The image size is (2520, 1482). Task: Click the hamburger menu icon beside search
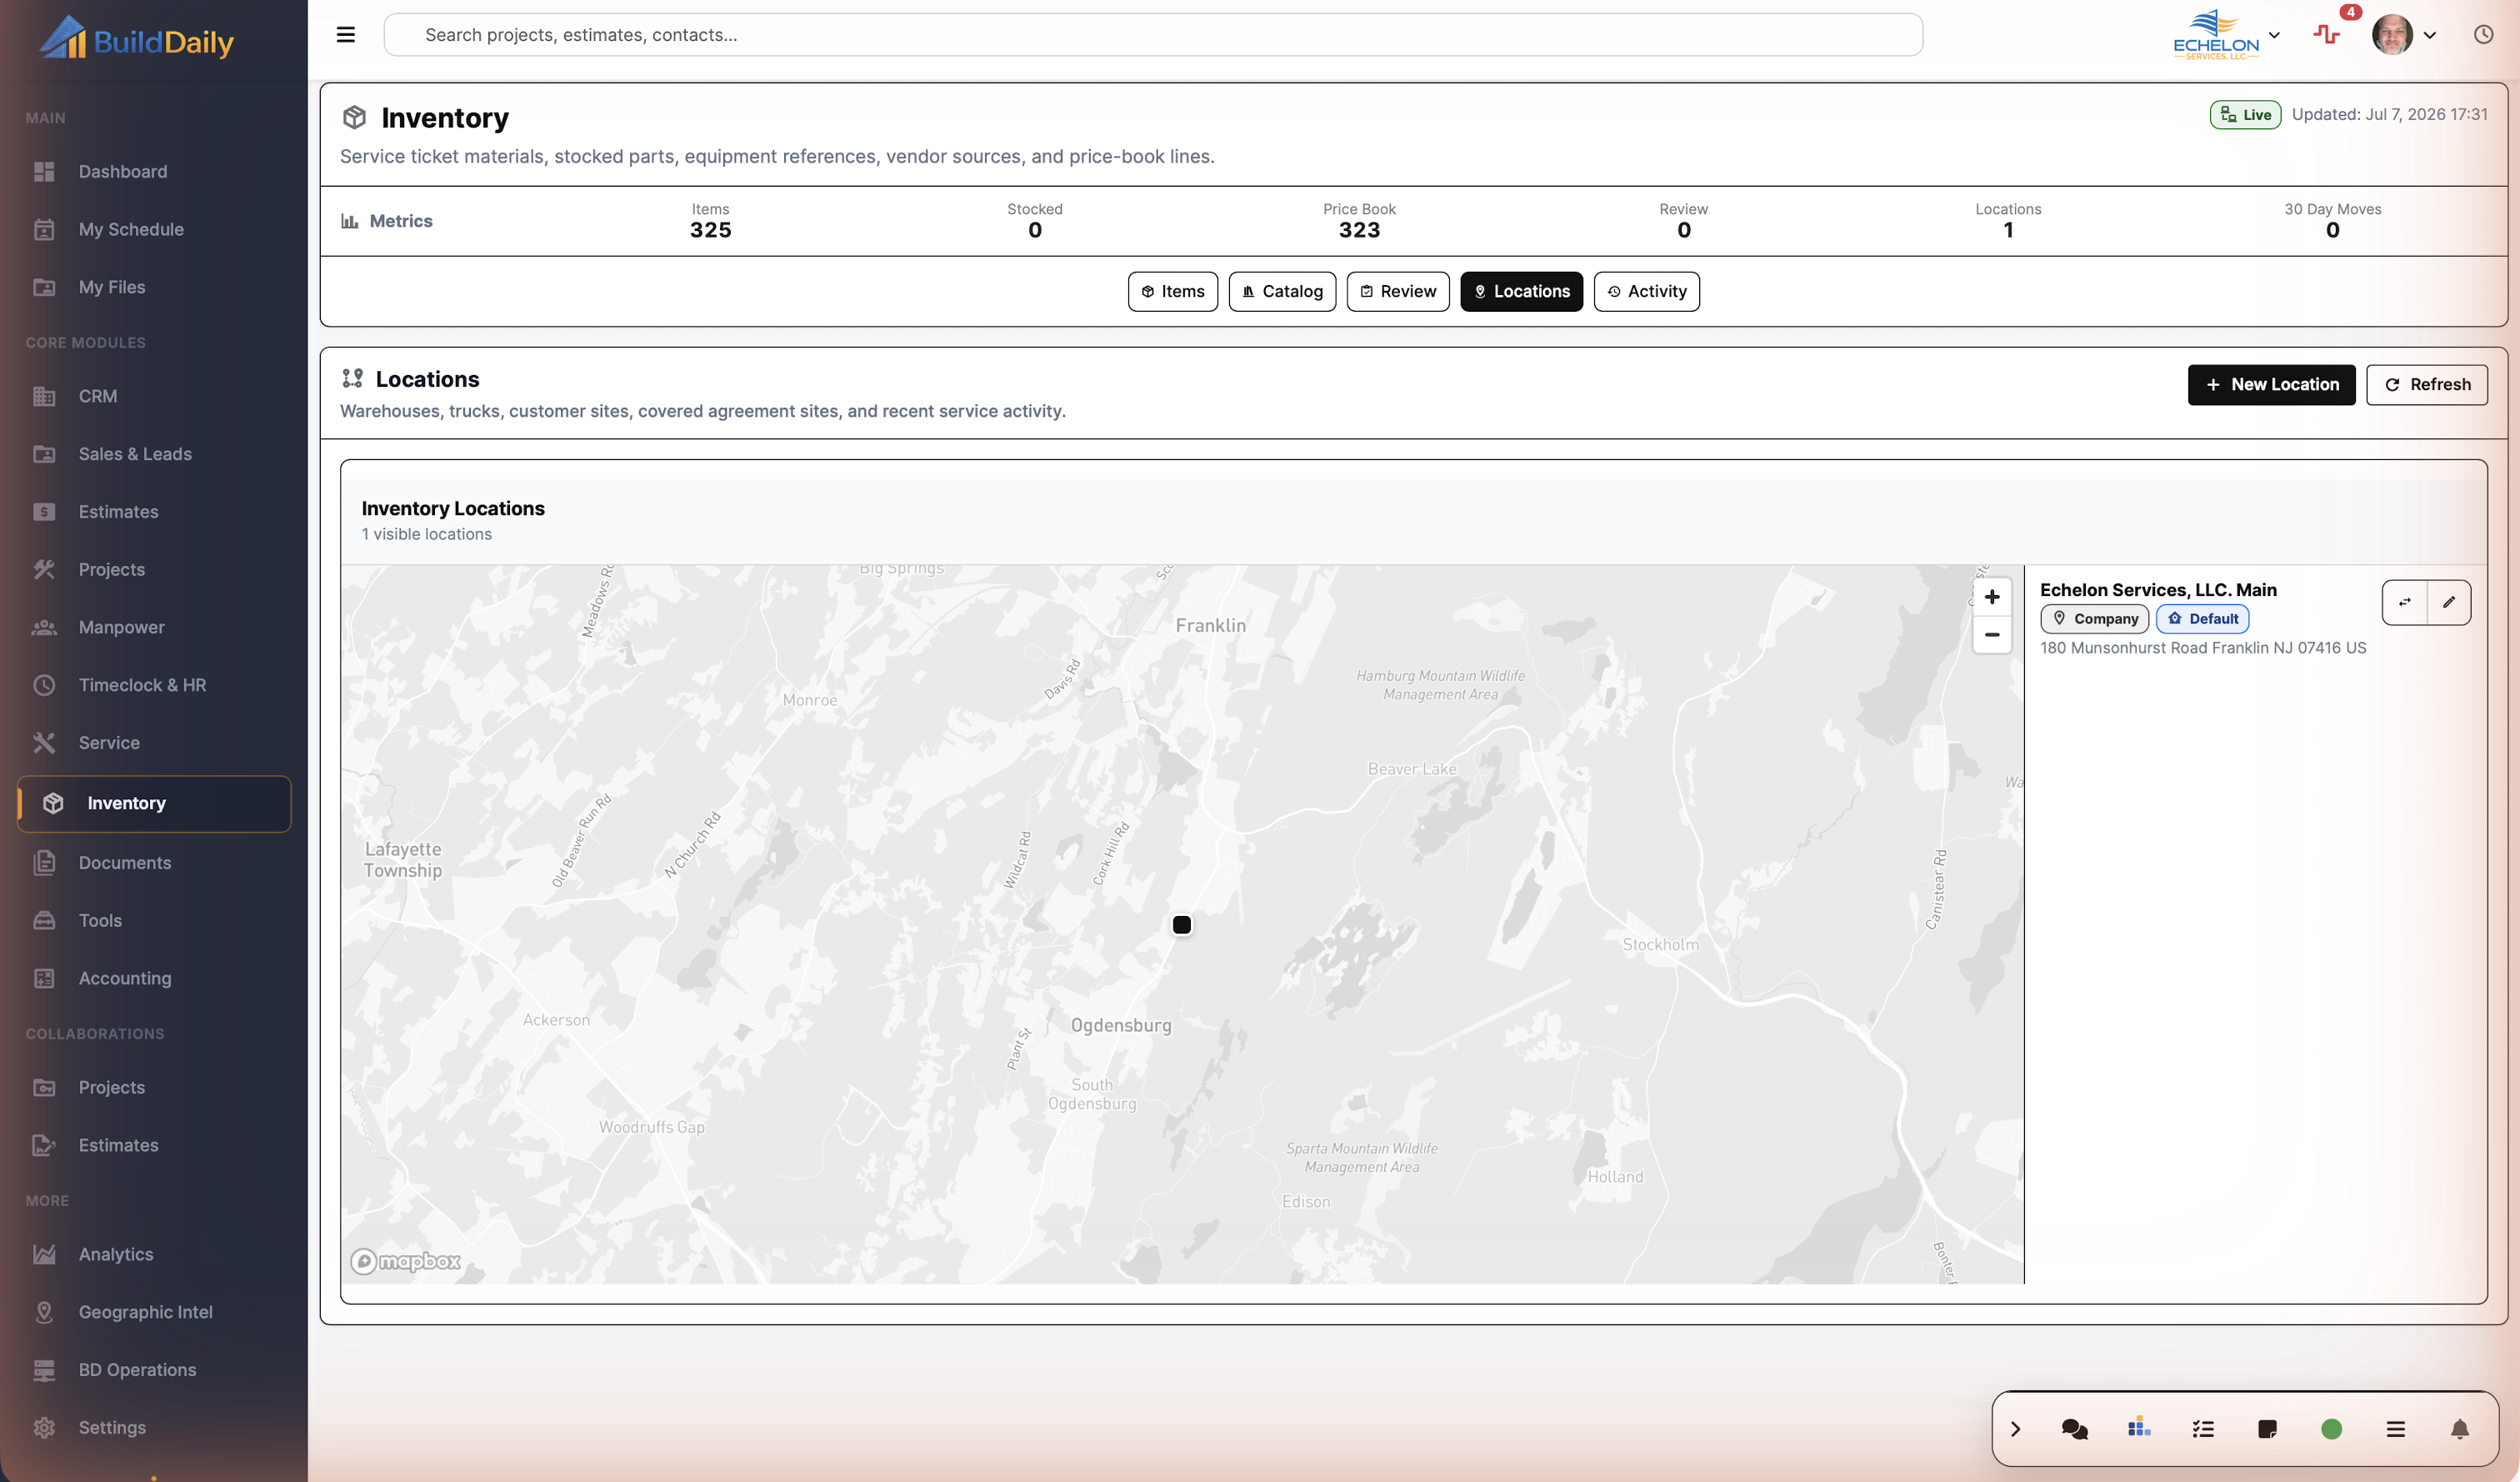tap(345, 35)
